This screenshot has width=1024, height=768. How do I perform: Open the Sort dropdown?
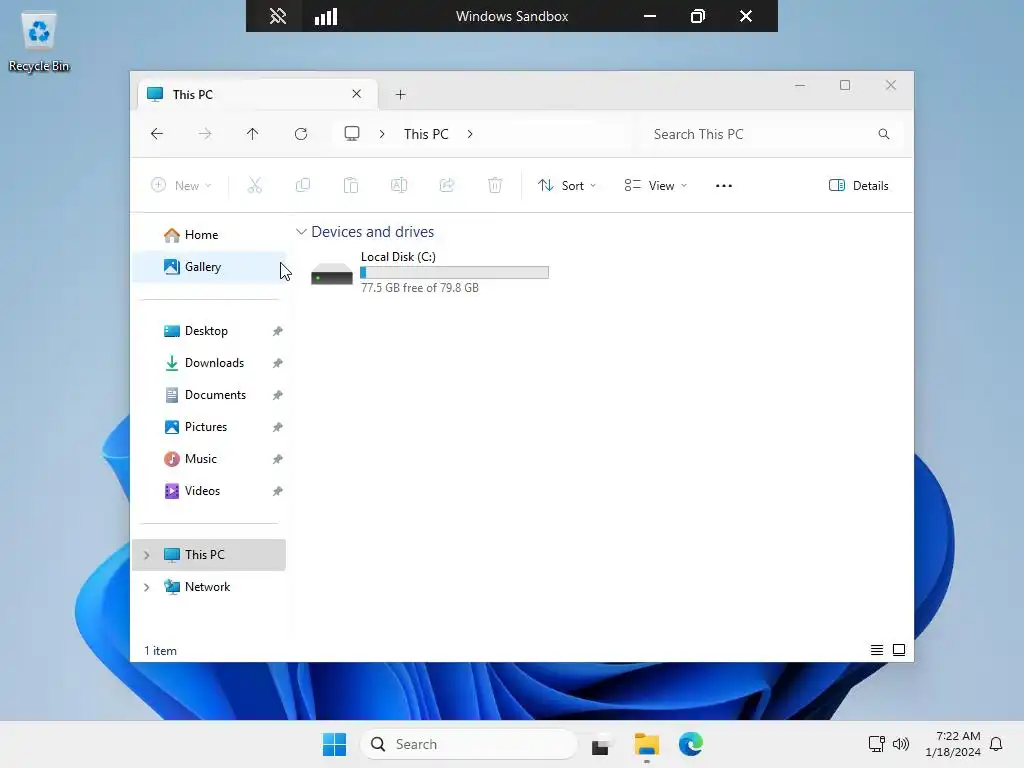[567, 185]
